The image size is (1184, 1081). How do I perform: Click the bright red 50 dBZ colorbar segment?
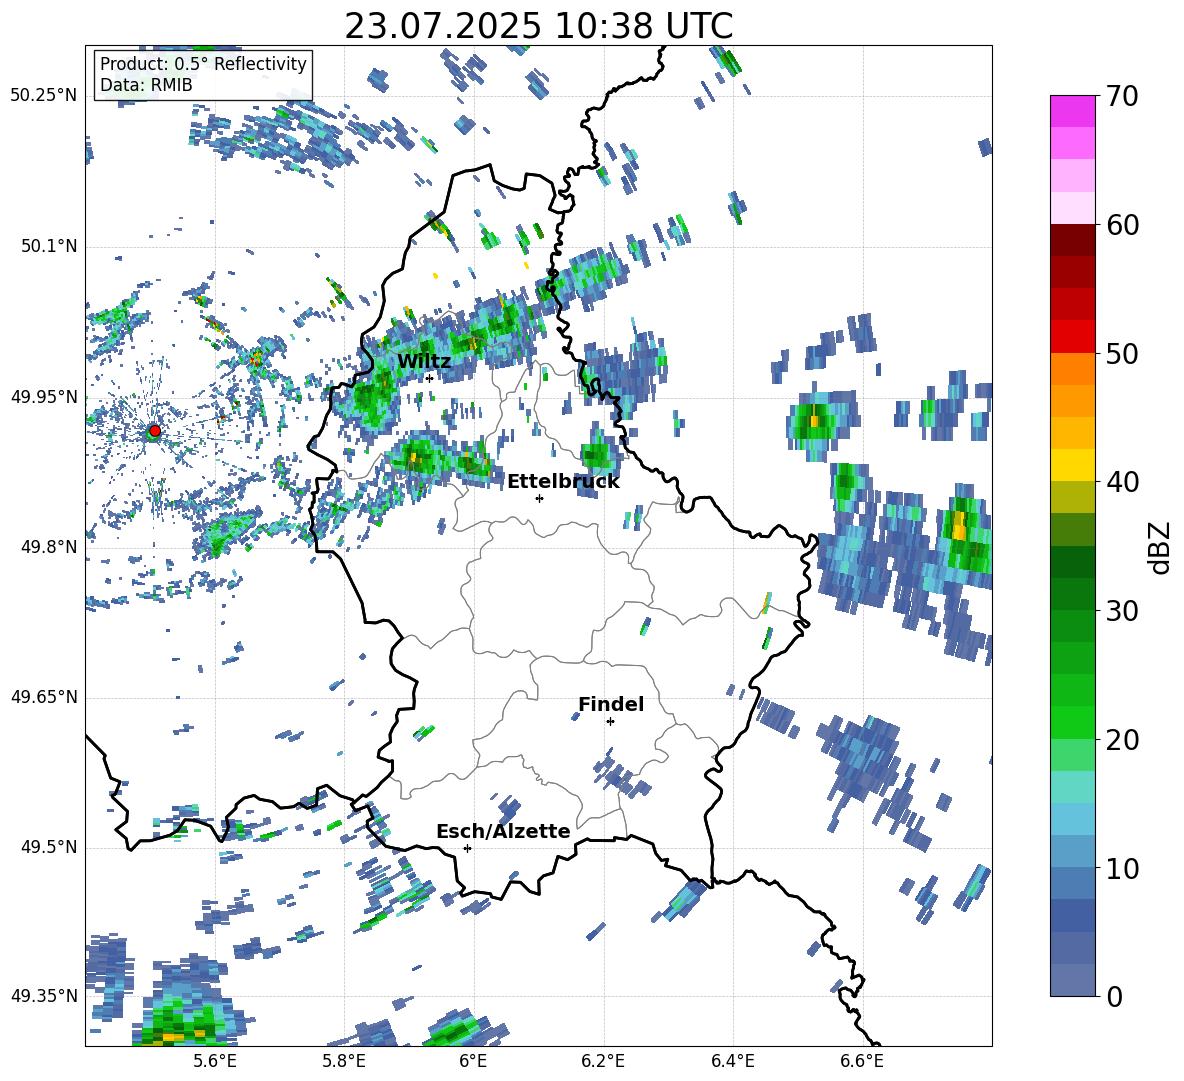(x=1072, y=337)
